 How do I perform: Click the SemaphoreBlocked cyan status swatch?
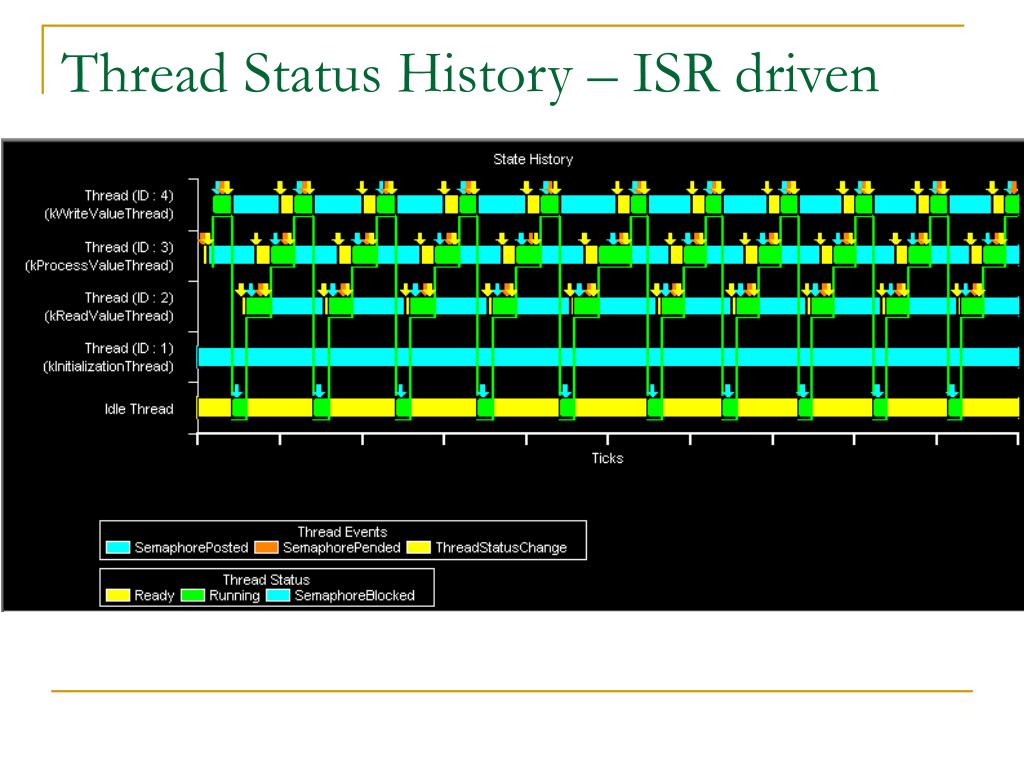pos(278,595)
